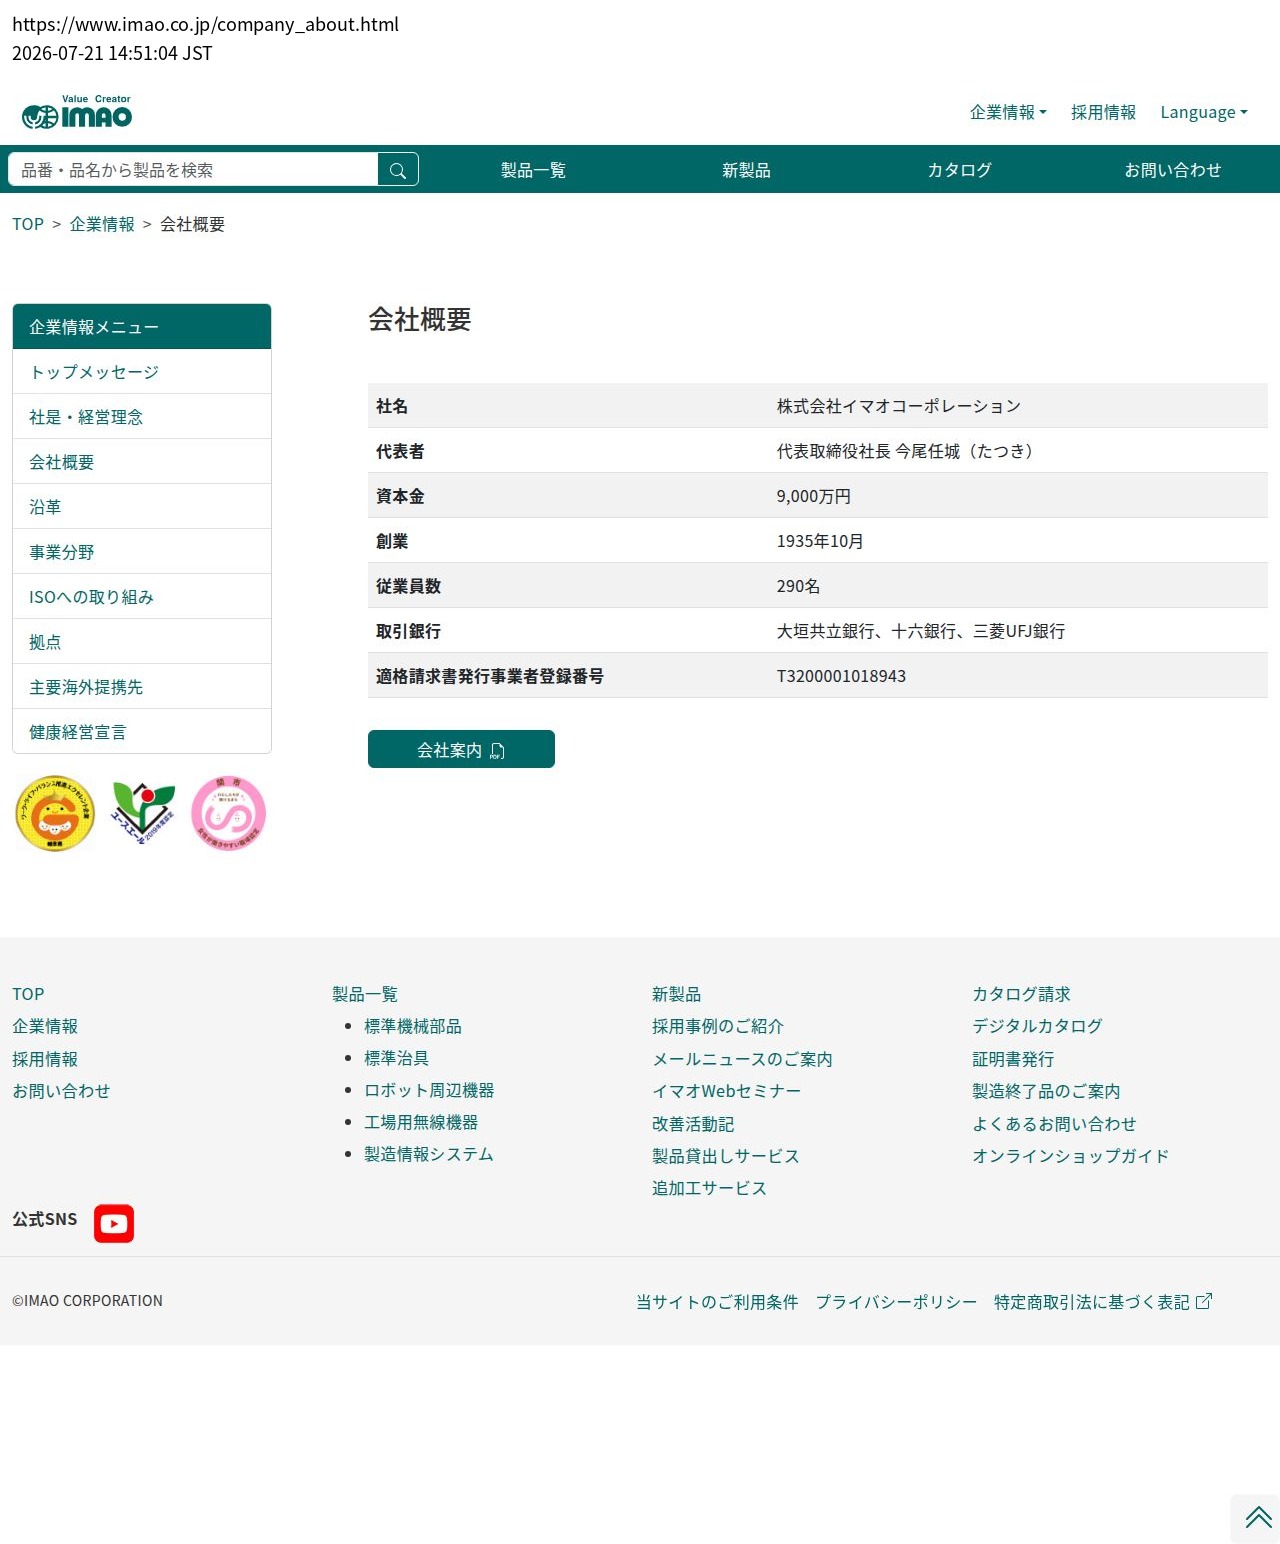The height and width of the screenshot is (1544, 1280).
Task: Open カタログ請求 in the footer
Action: [1021, 994]
